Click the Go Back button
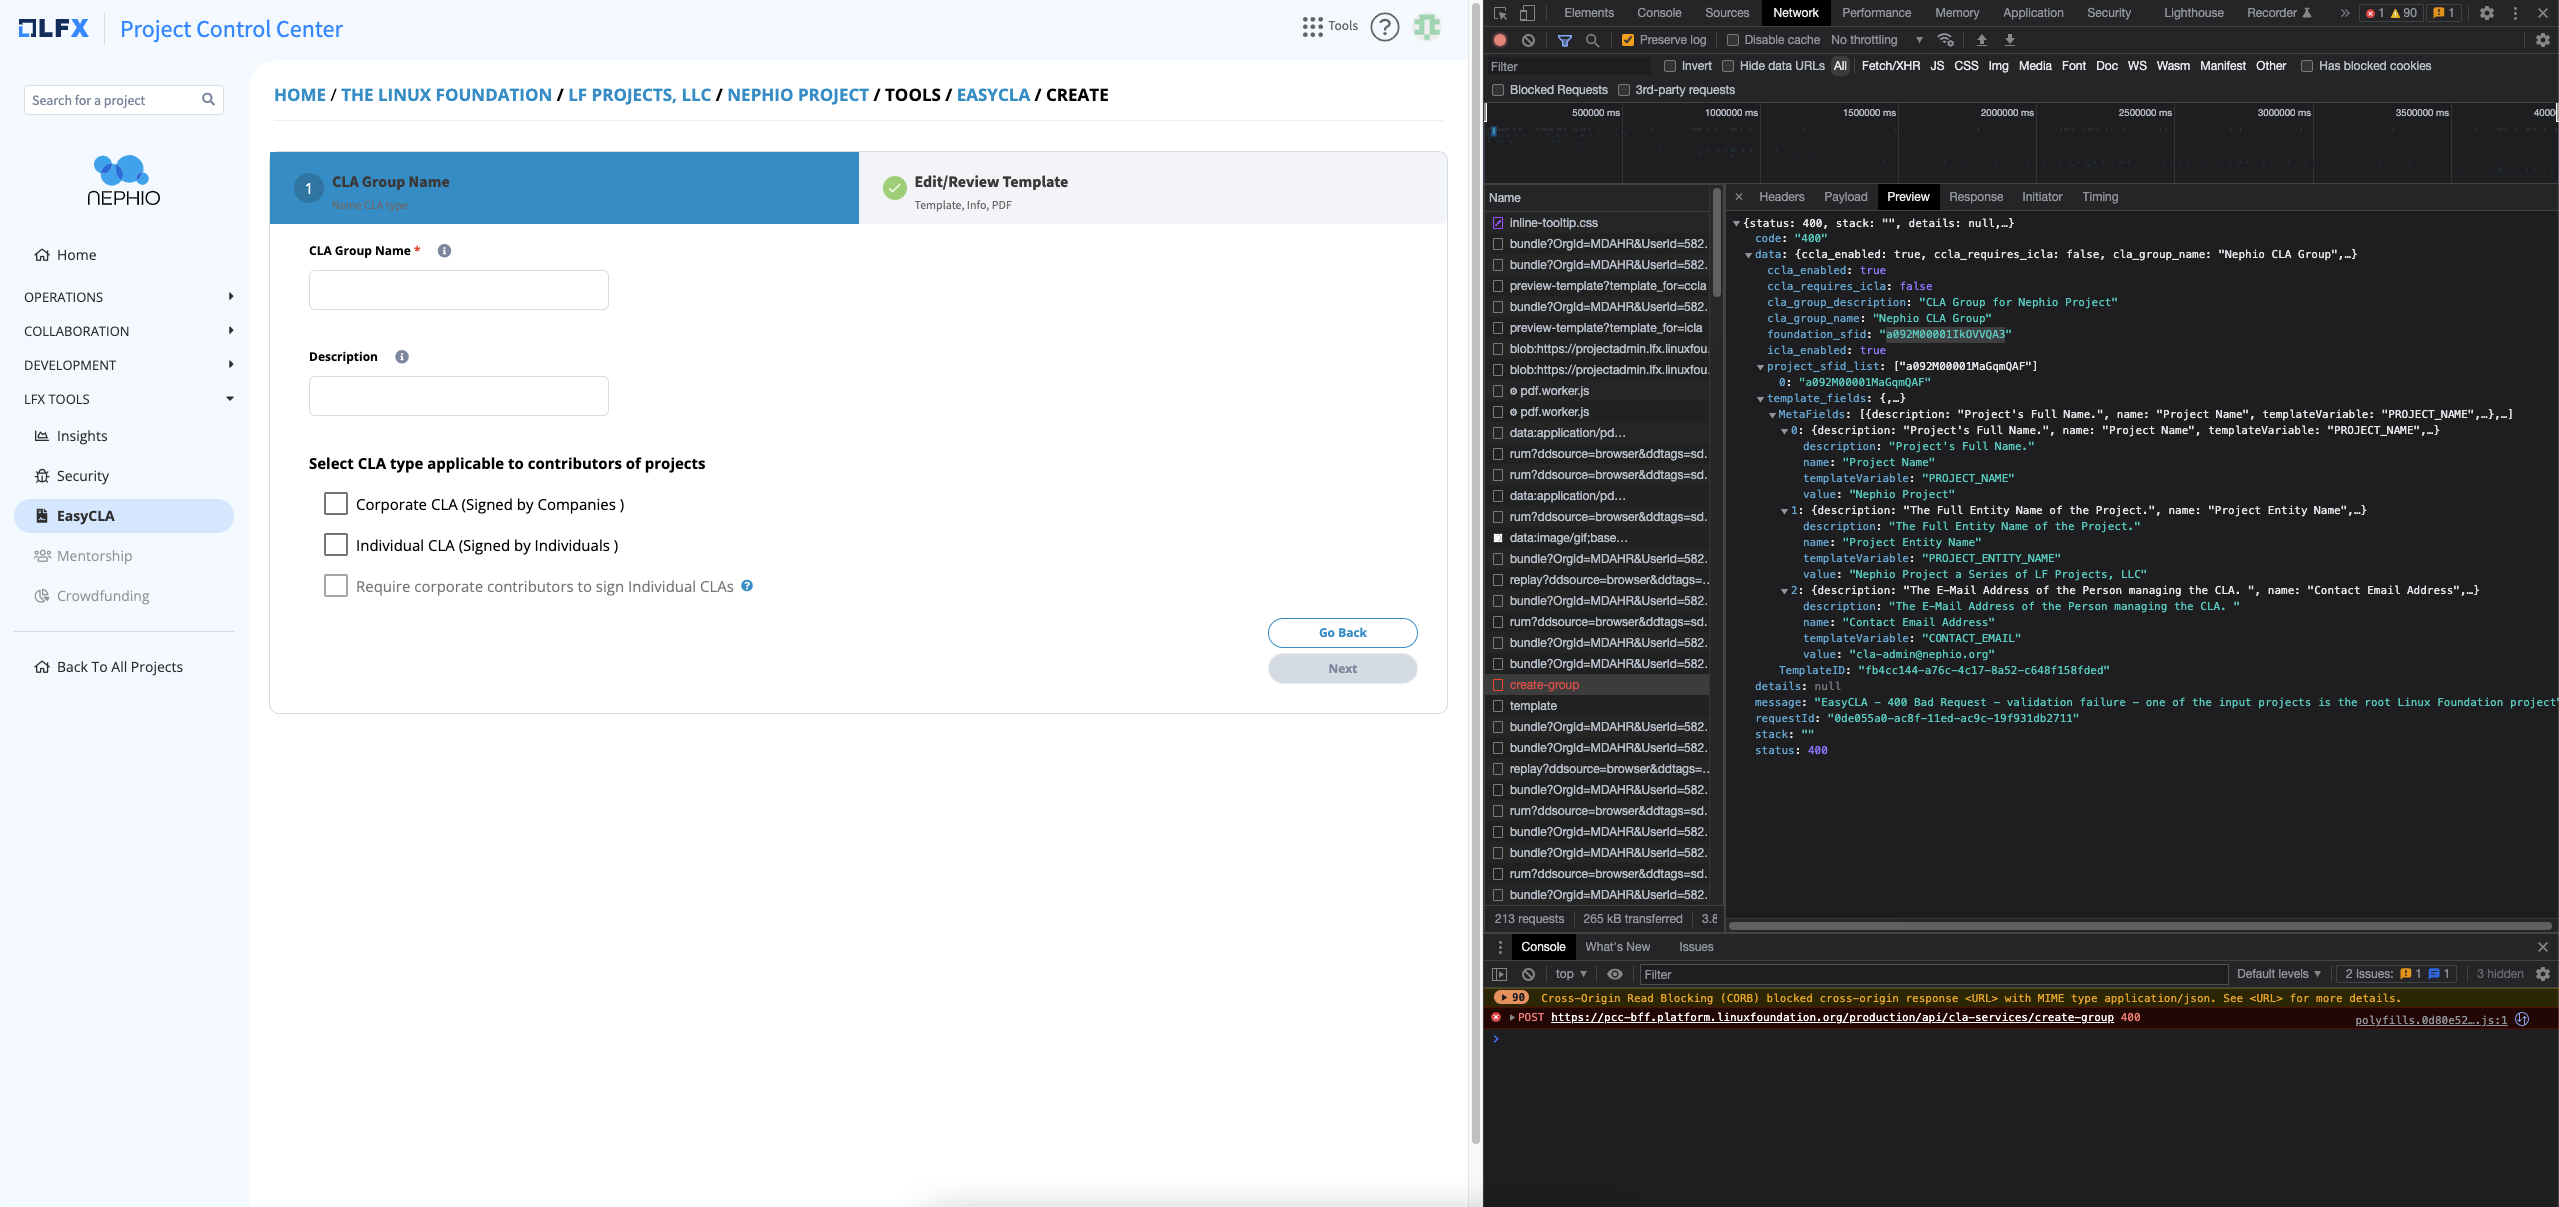 (1342, 633)
